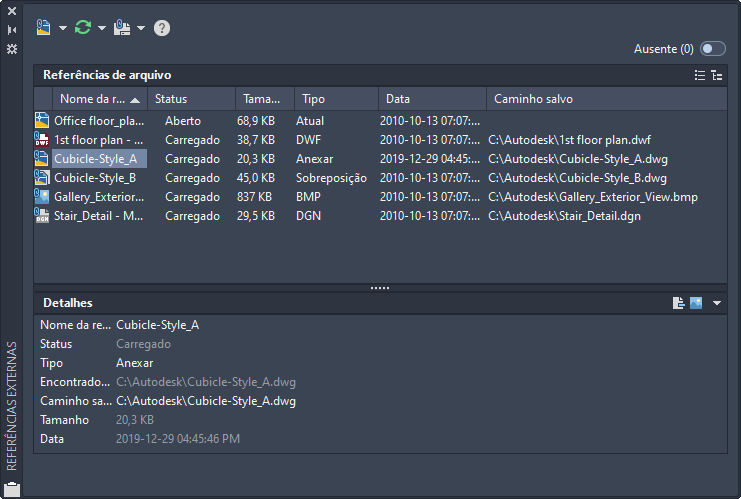Image resolution: width=741 pixels, height=499 pixels.
Task: Open the Attach dropdown arrow
Action: [x=63, y=28]
